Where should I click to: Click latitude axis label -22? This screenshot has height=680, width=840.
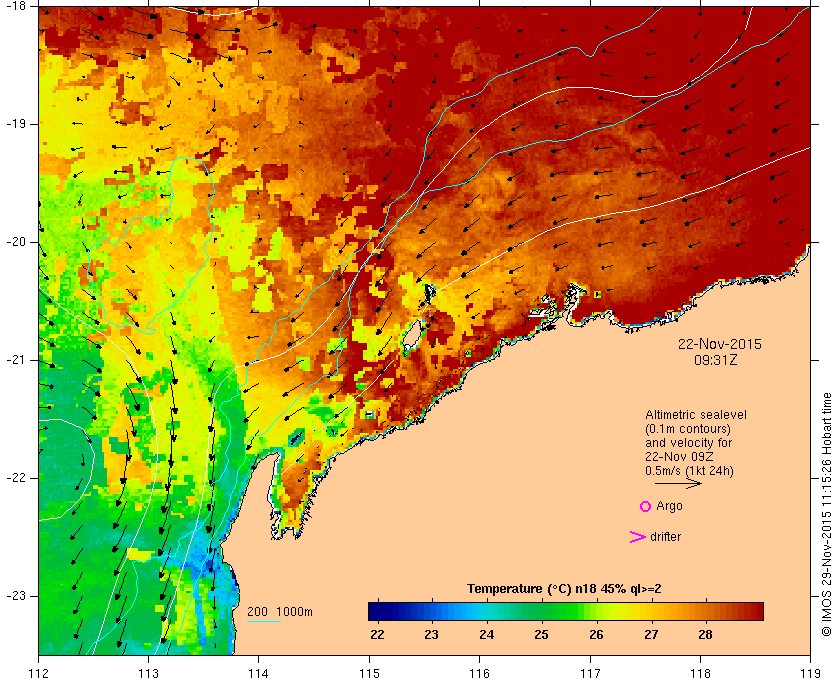[14, 477]
